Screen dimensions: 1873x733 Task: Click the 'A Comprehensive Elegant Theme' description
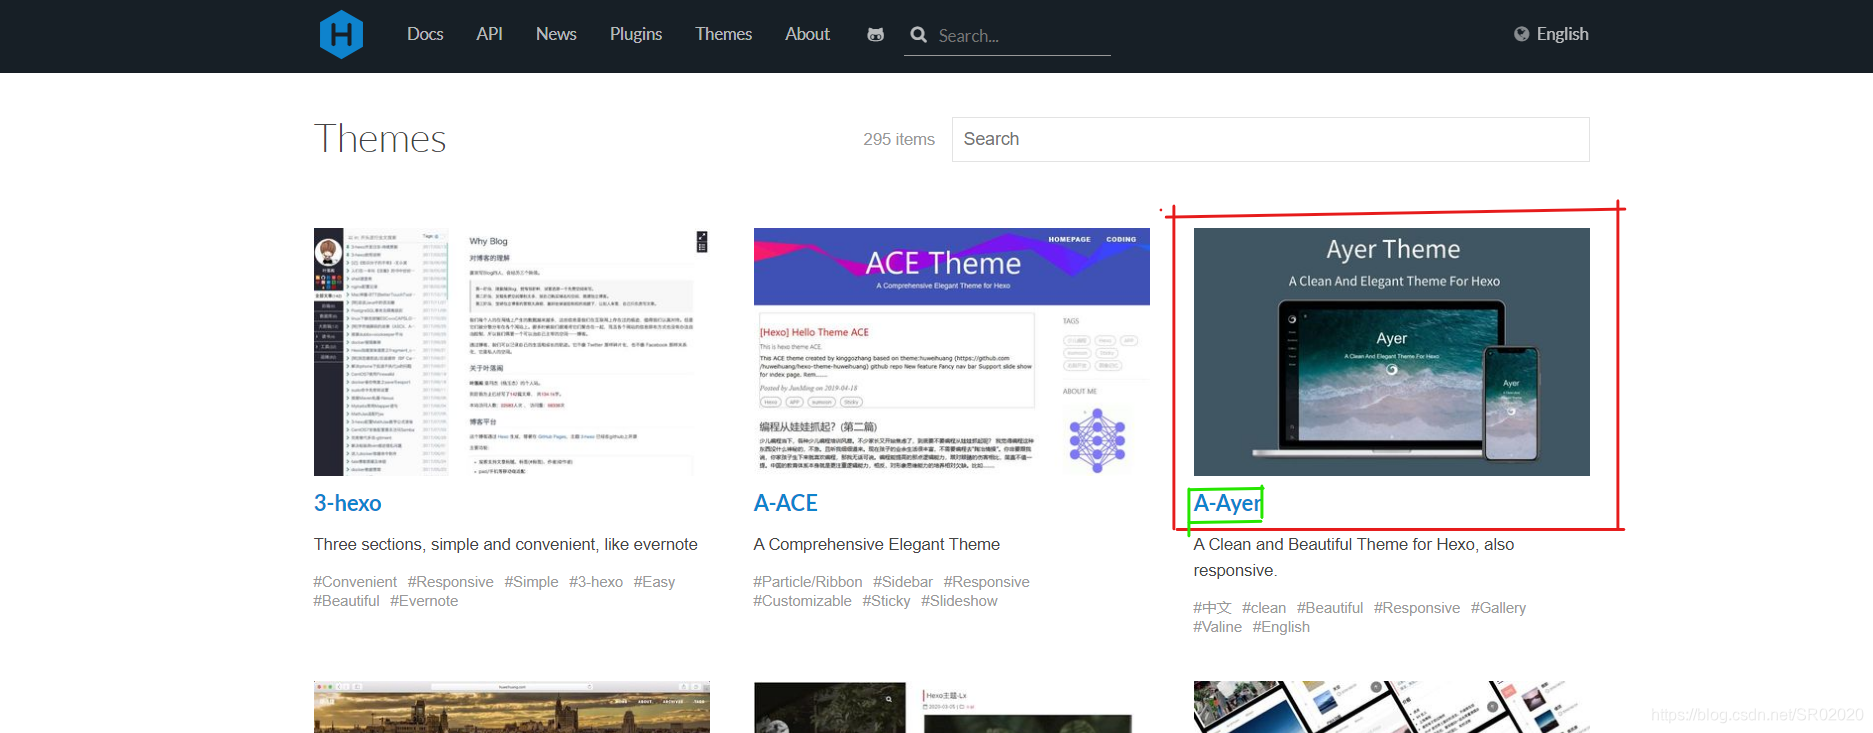[876, 545]
